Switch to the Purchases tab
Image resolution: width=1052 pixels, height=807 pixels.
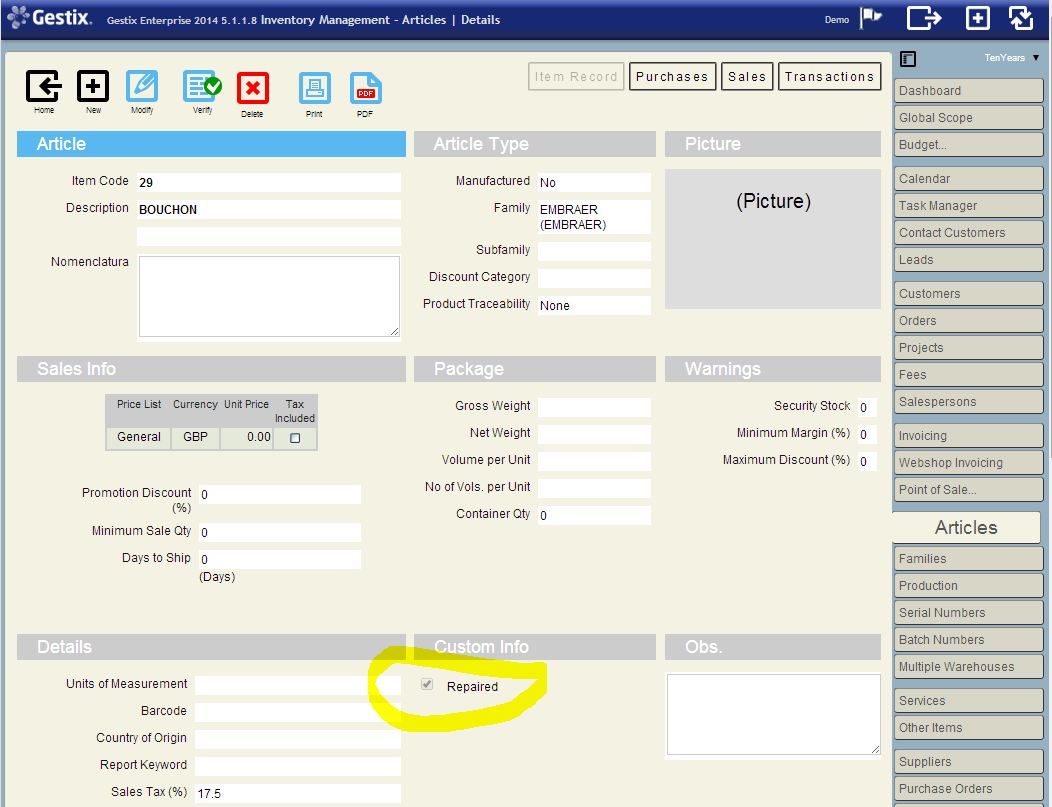point(672,76)
